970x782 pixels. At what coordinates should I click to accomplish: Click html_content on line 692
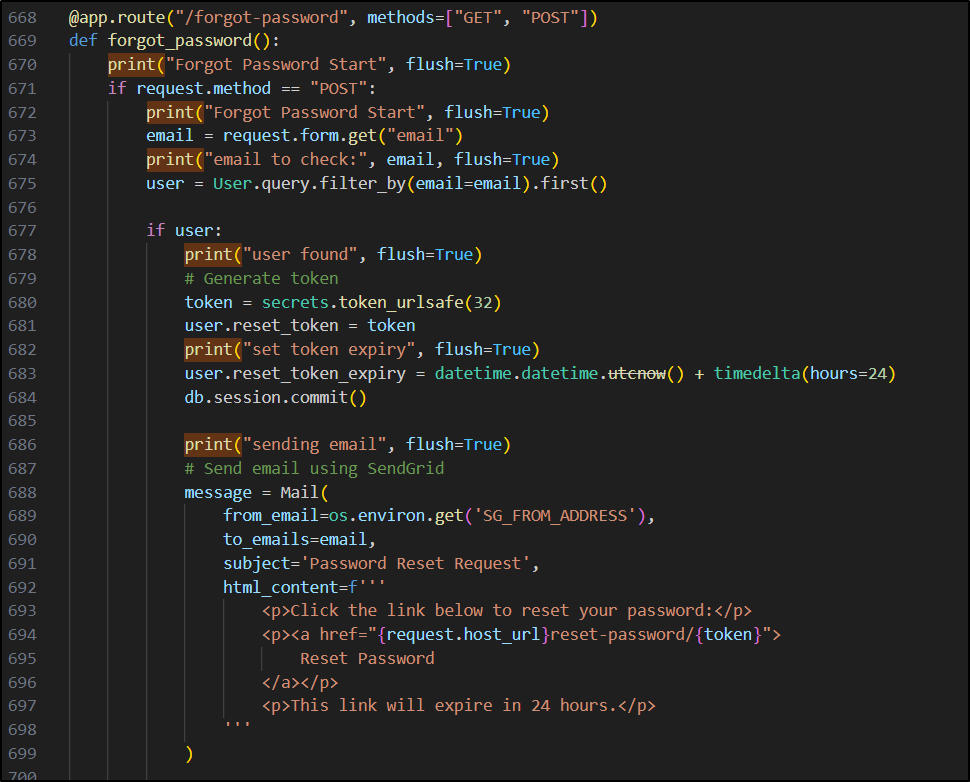pos(280,588)
